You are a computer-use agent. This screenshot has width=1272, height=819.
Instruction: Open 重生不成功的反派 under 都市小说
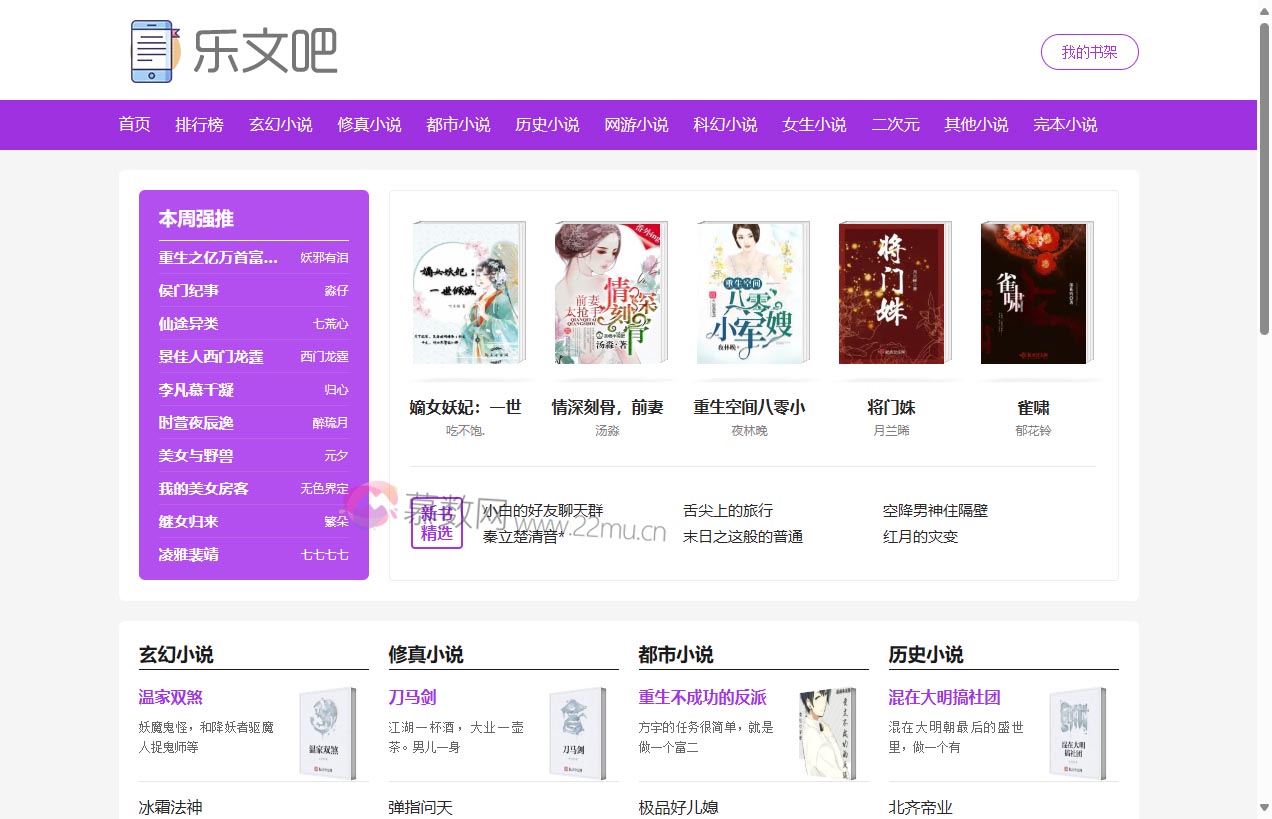(x=702, y=697)
